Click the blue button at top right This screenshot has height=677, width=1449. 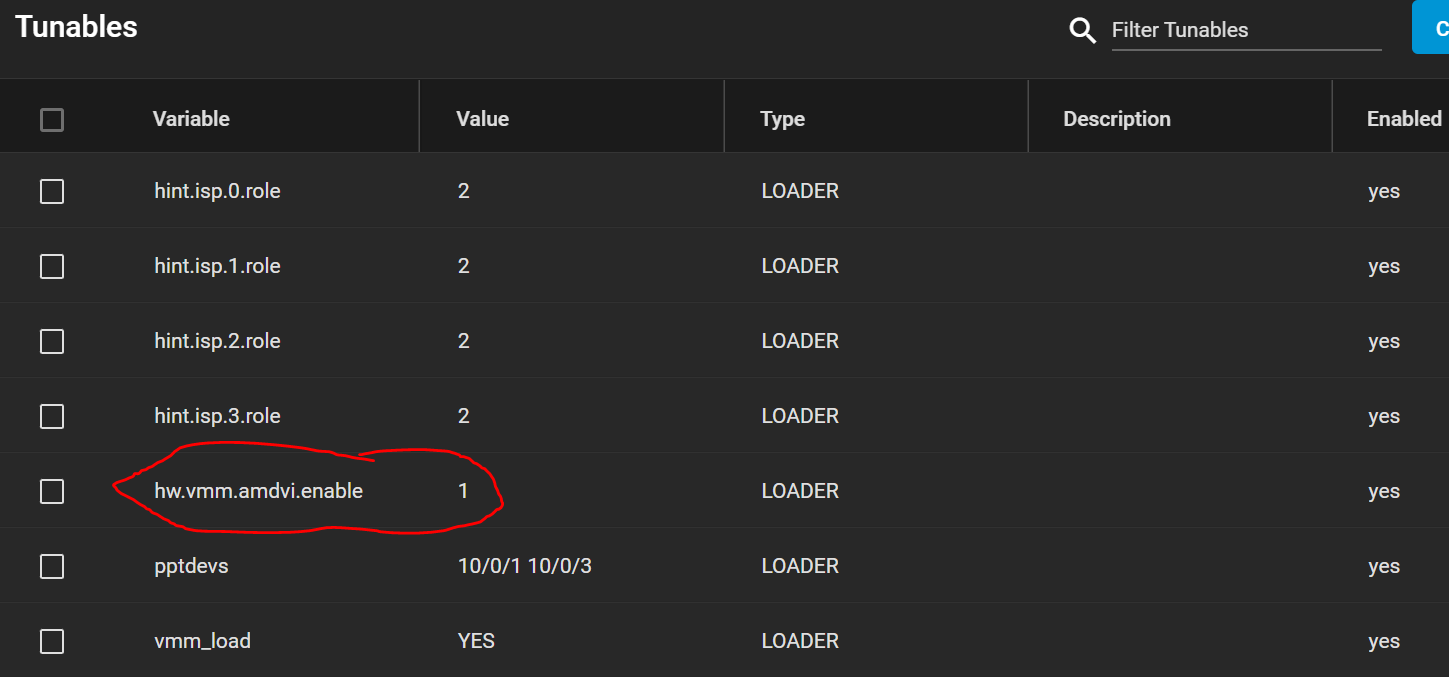click(x=1431, y=27)
